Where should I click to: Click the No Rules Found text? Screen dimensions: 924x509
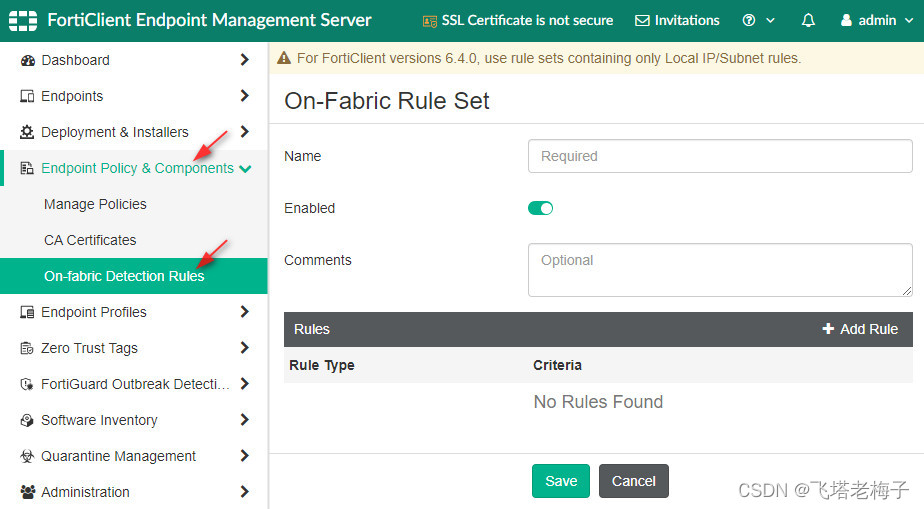[598, 402]
